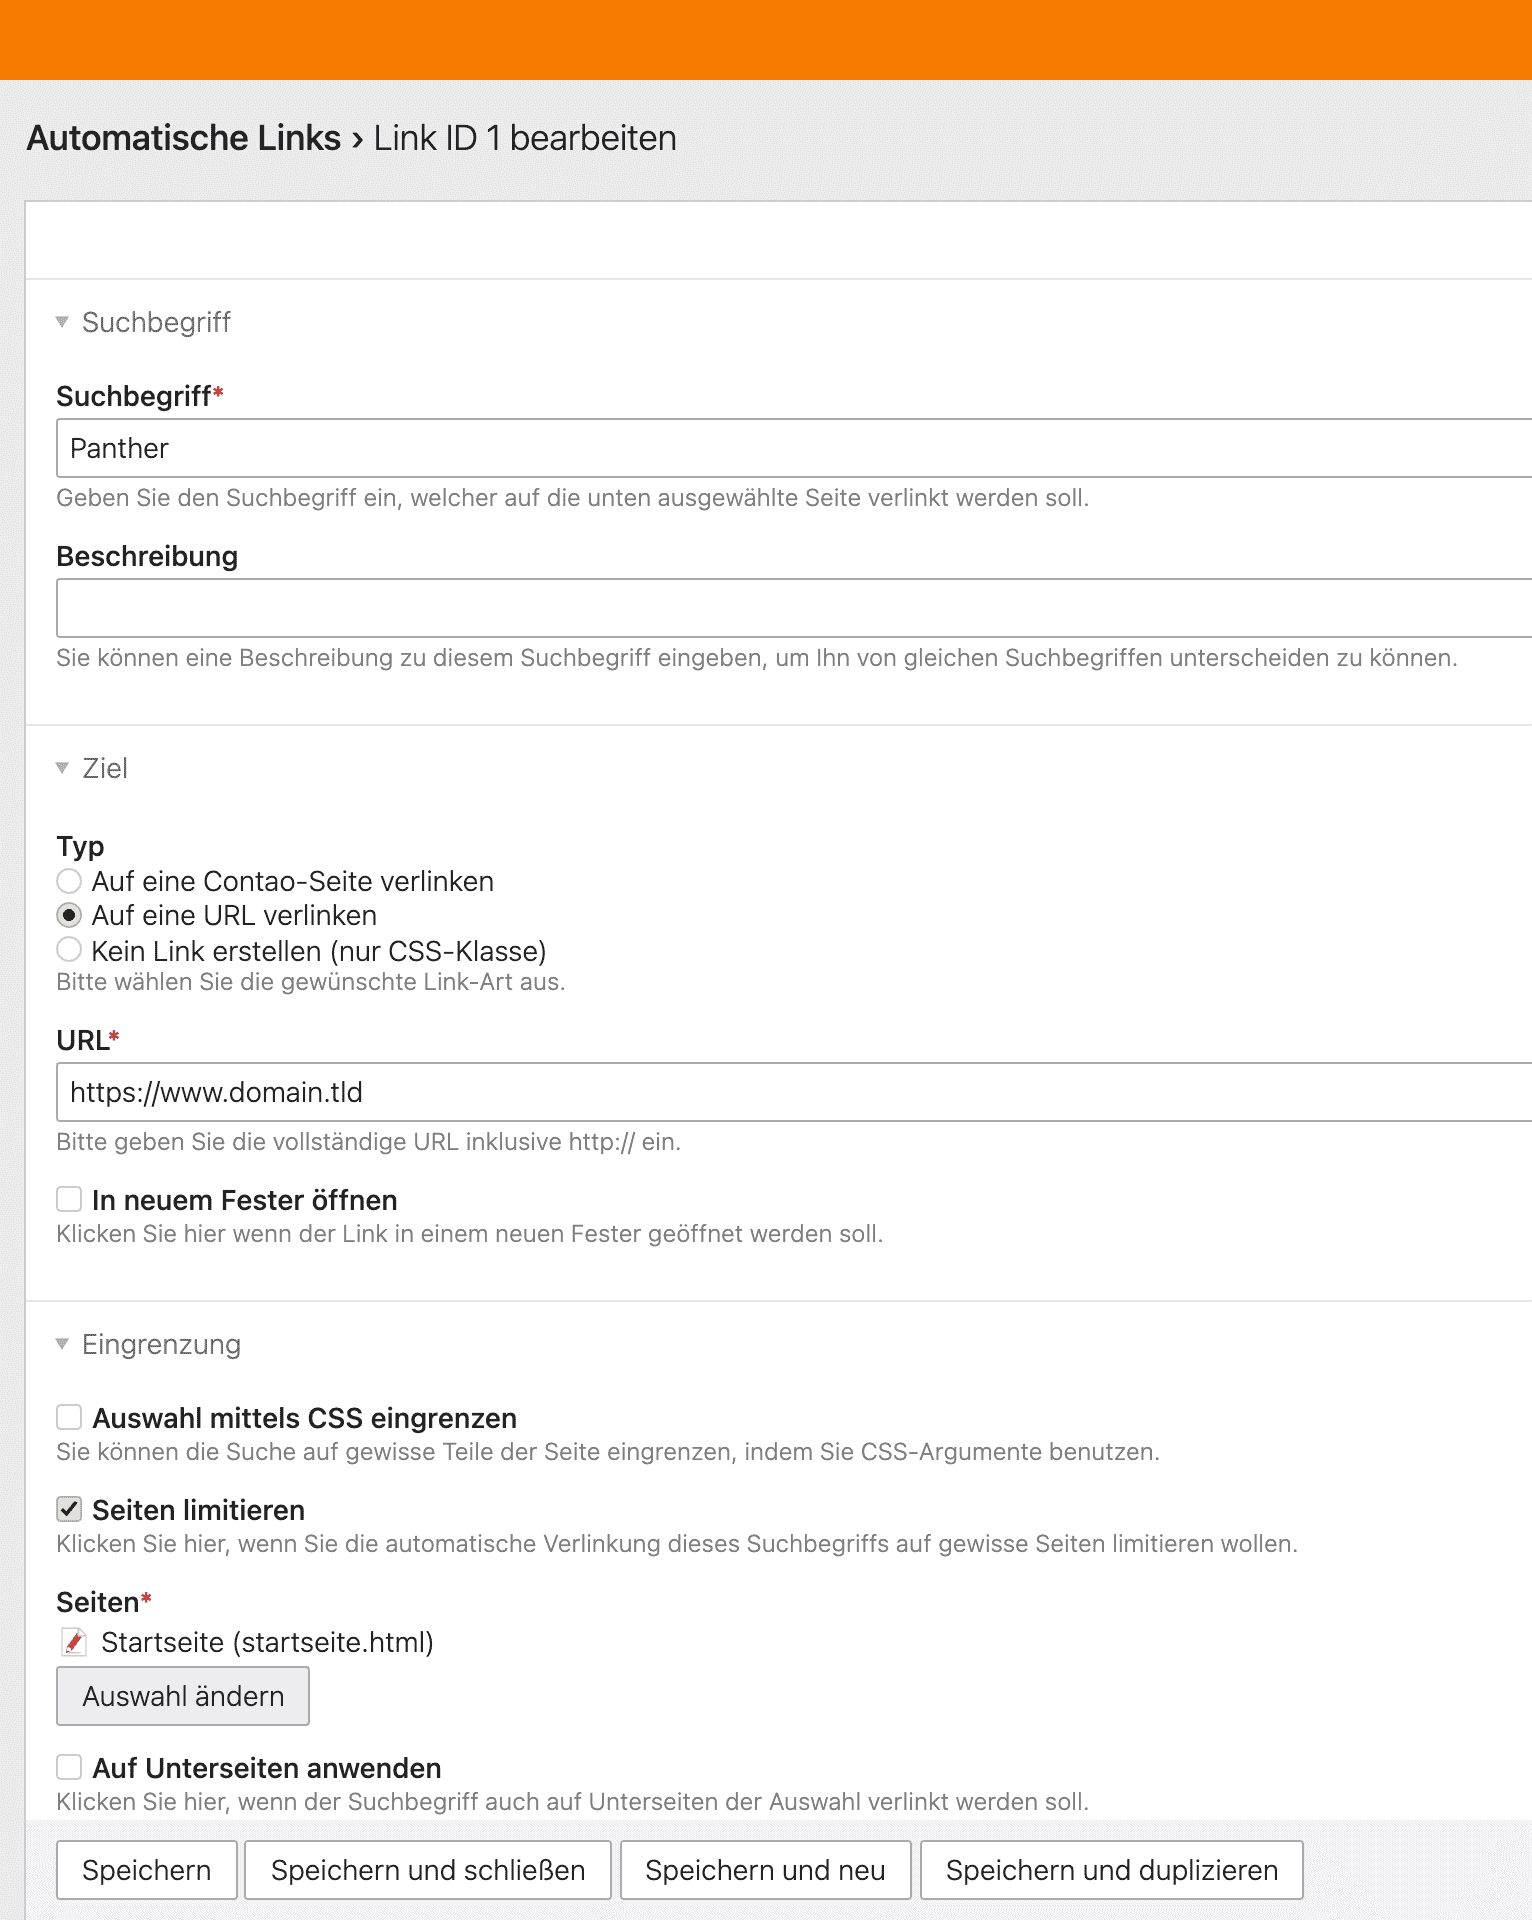This screenshot has width=1532, height=1920.
Task: Click 'Speichern und schließen'
Action: 428,1870
